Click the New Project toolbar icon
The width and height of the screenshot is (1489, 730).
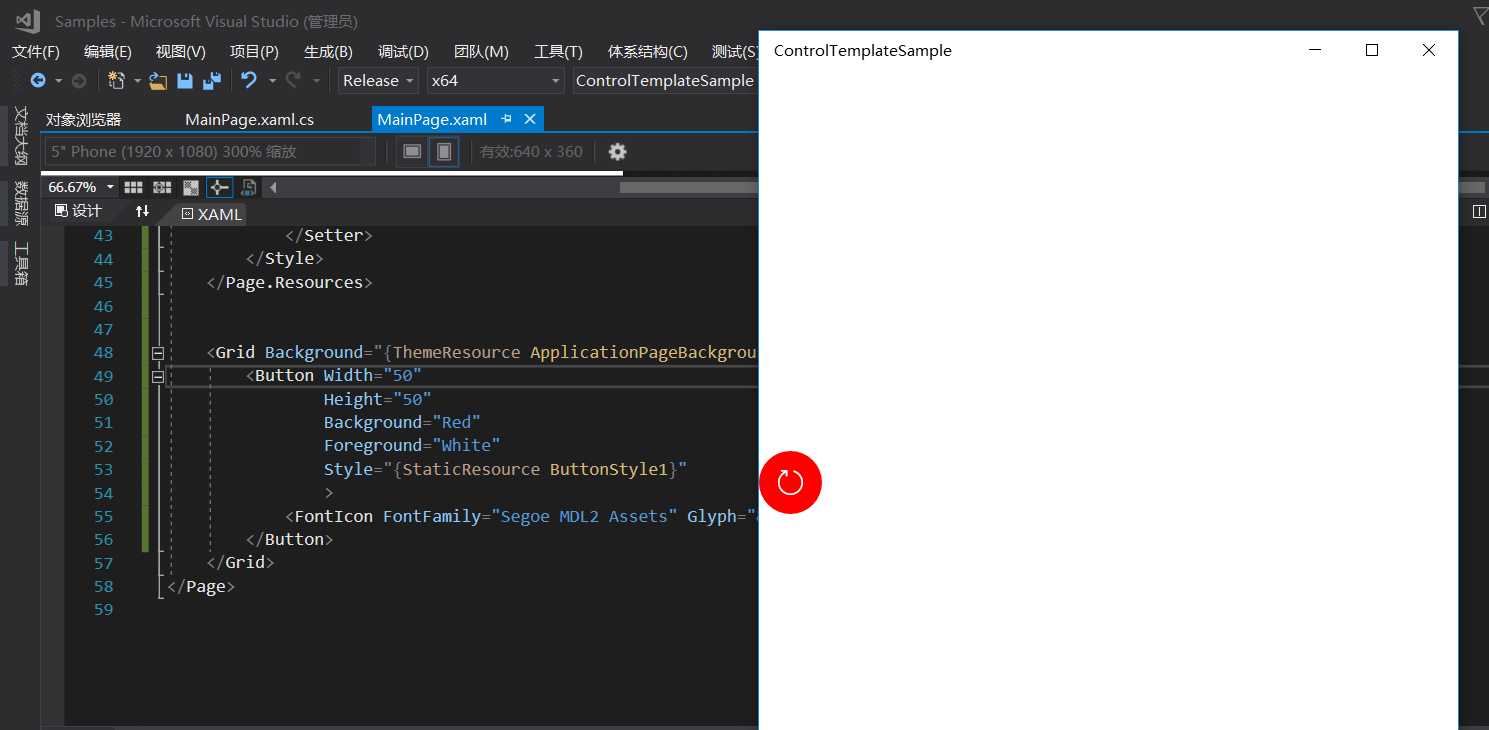tap(116, 81)
